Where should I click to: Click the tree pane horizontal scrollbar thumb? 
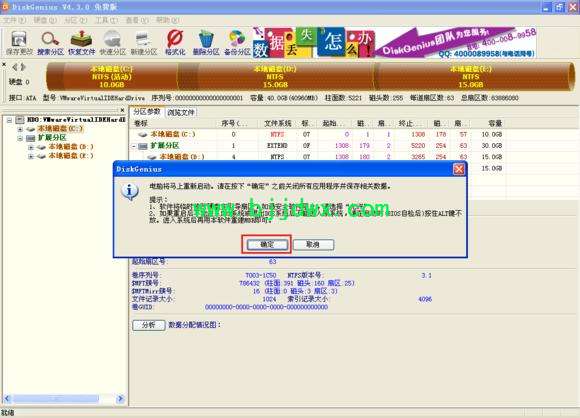[55, 399]
